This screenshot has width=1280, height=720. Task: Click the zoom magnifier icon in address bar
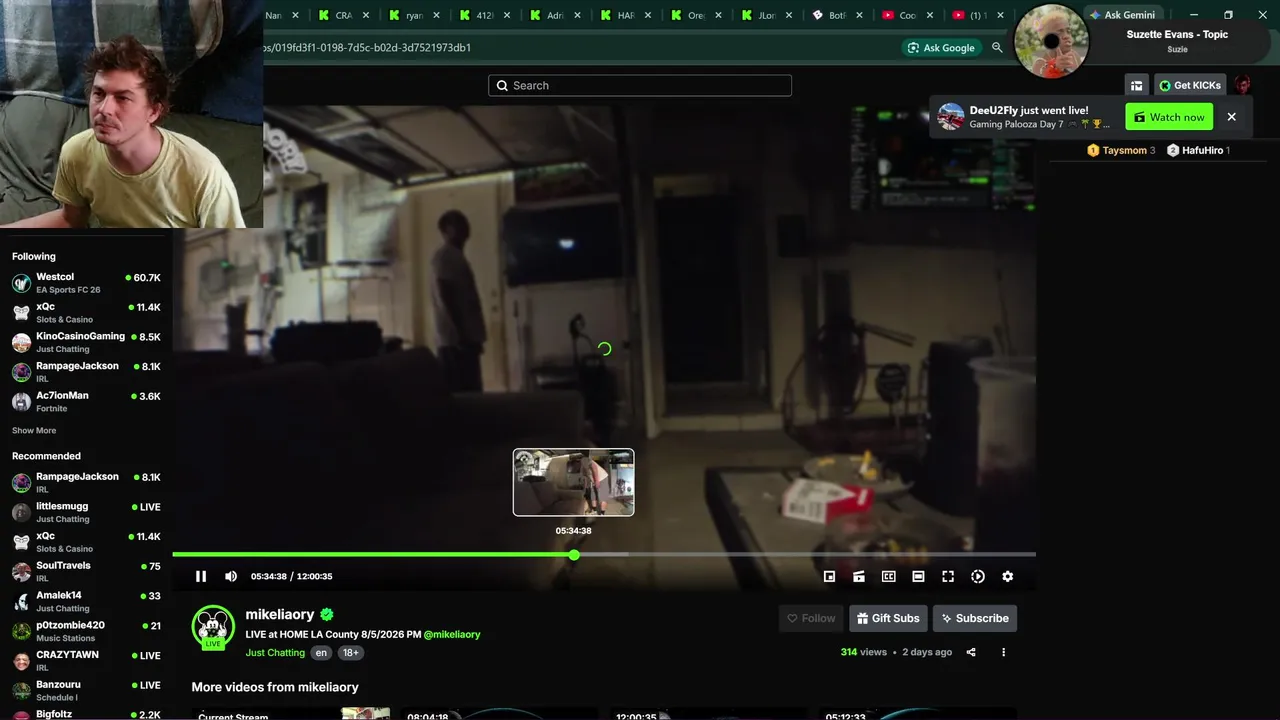[x=997, y=47]
